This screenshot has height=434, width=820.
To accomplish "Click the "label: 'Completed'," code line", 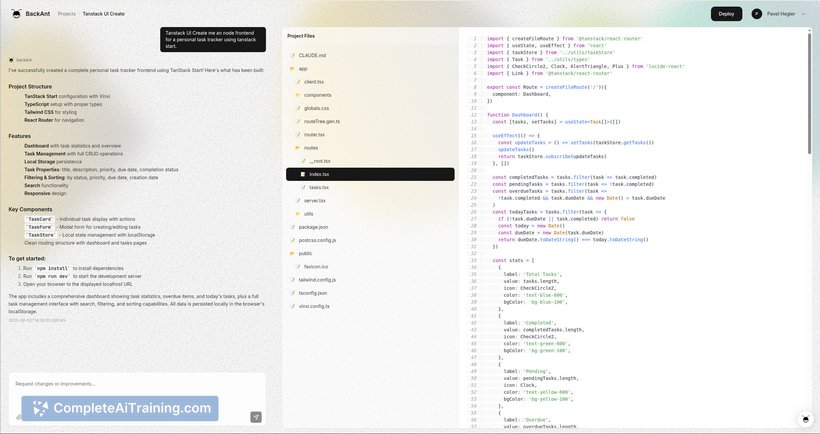I will [530, 323].
